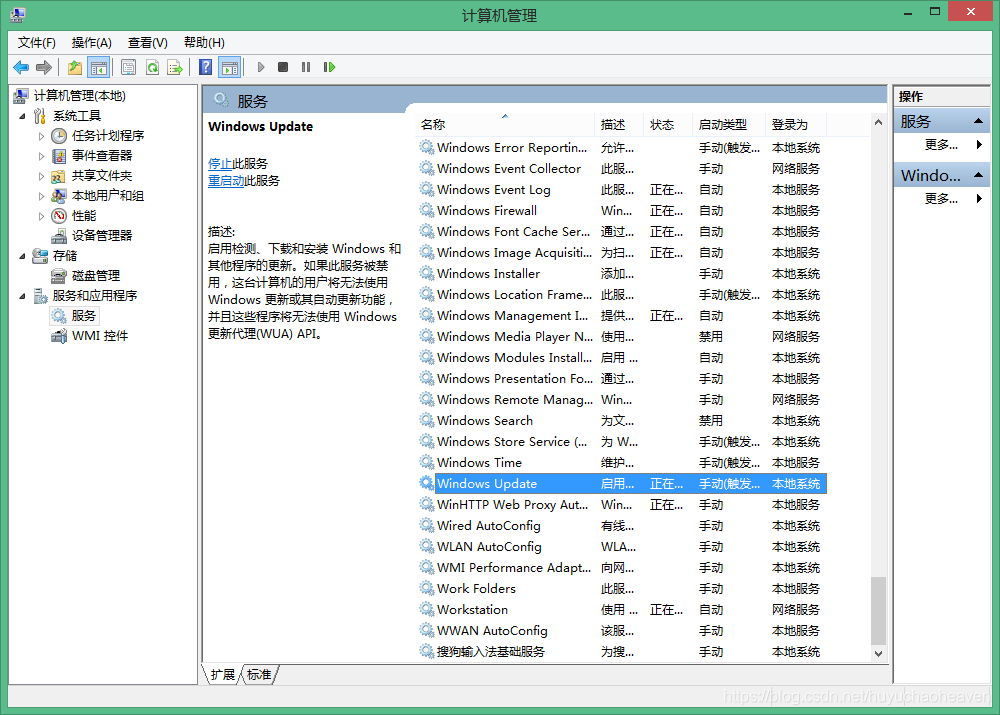Open 设备管理器 in the tree
The height and width of the screenshot is (715, 1000).
pos(102,235)
